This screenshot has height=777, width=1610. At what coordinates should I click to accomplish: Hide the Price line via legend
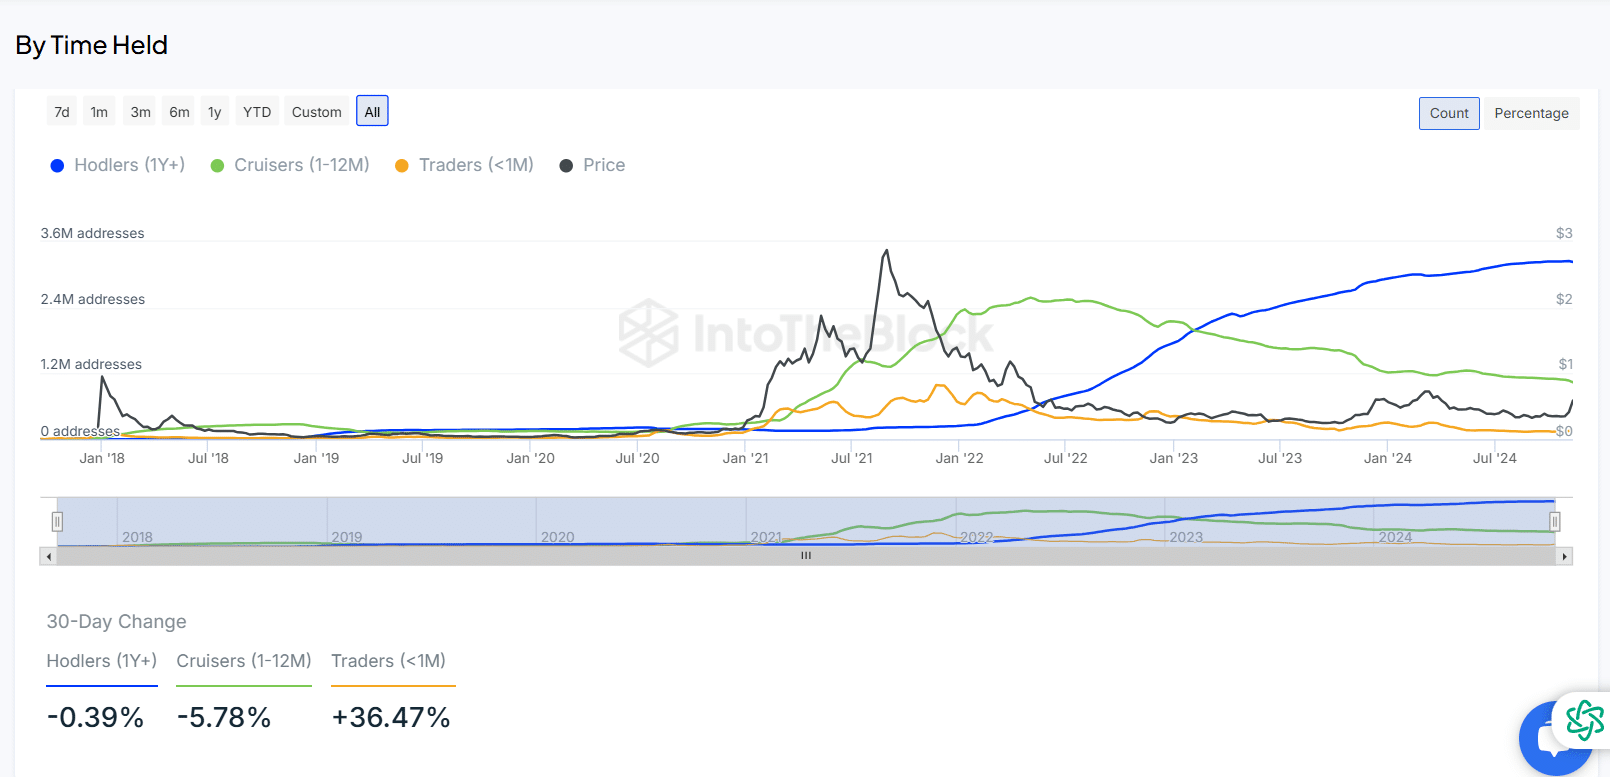coord(592,165)
